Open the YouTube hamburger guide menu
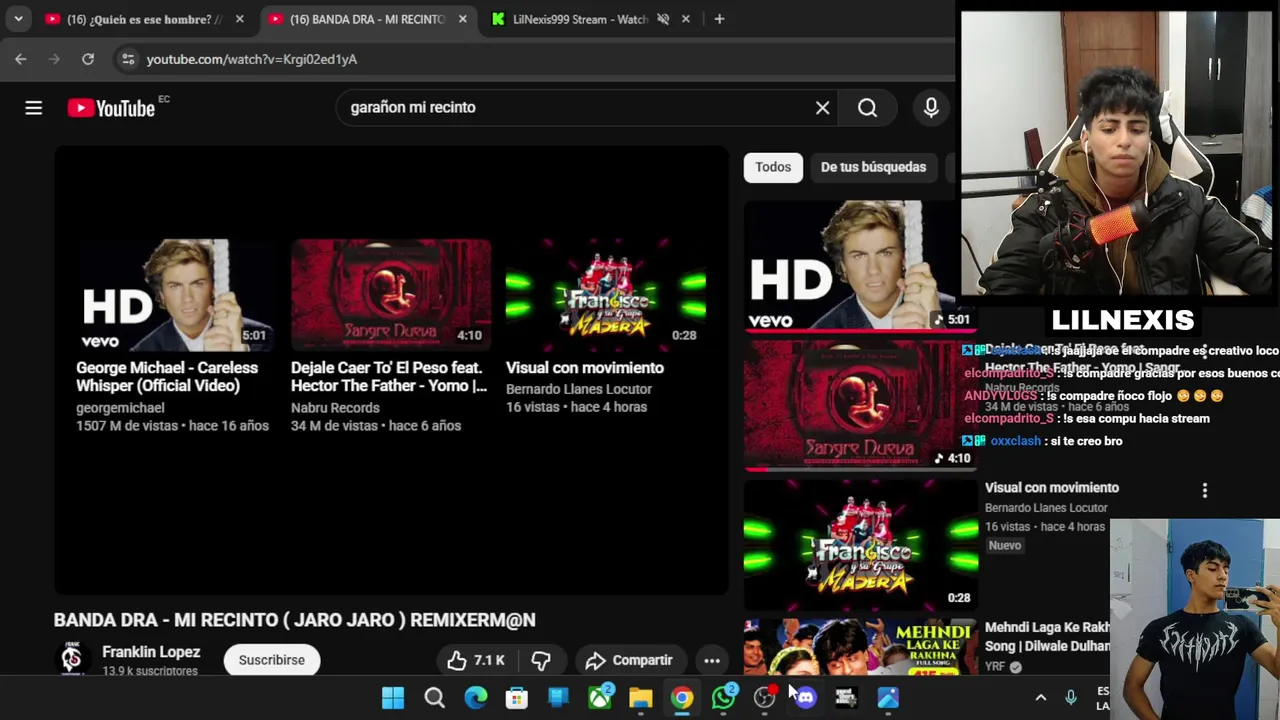 click(x=34, y=108)
